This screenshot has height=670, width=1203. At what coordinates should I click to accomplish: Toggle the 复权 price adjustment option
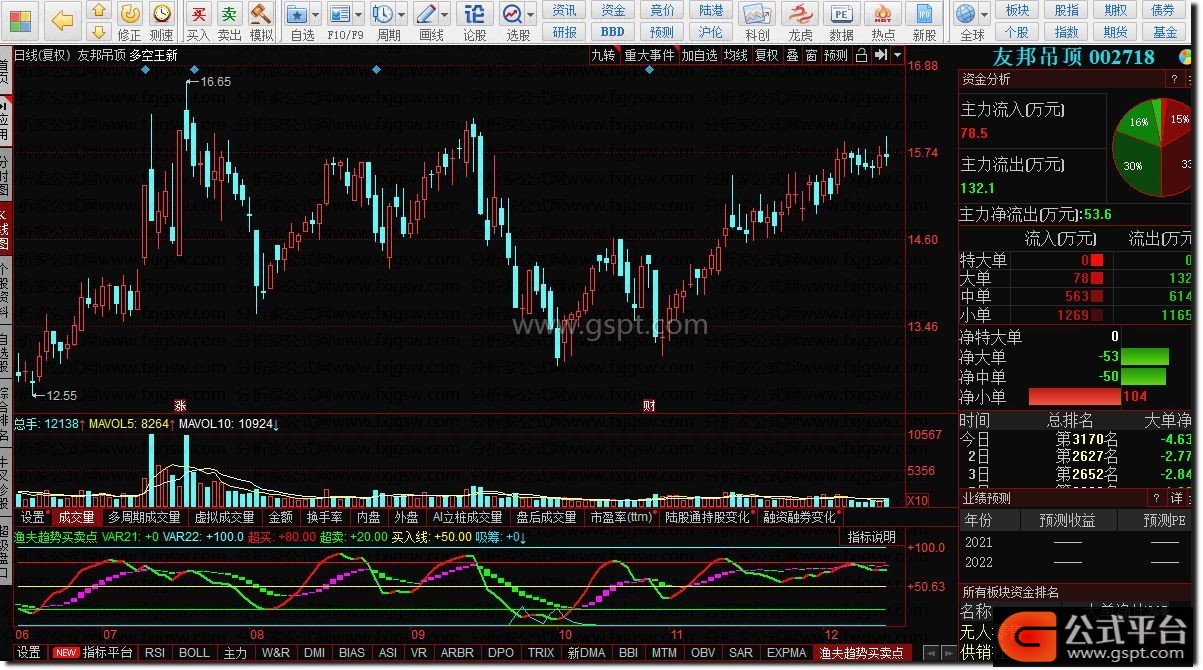pos(766,55)
